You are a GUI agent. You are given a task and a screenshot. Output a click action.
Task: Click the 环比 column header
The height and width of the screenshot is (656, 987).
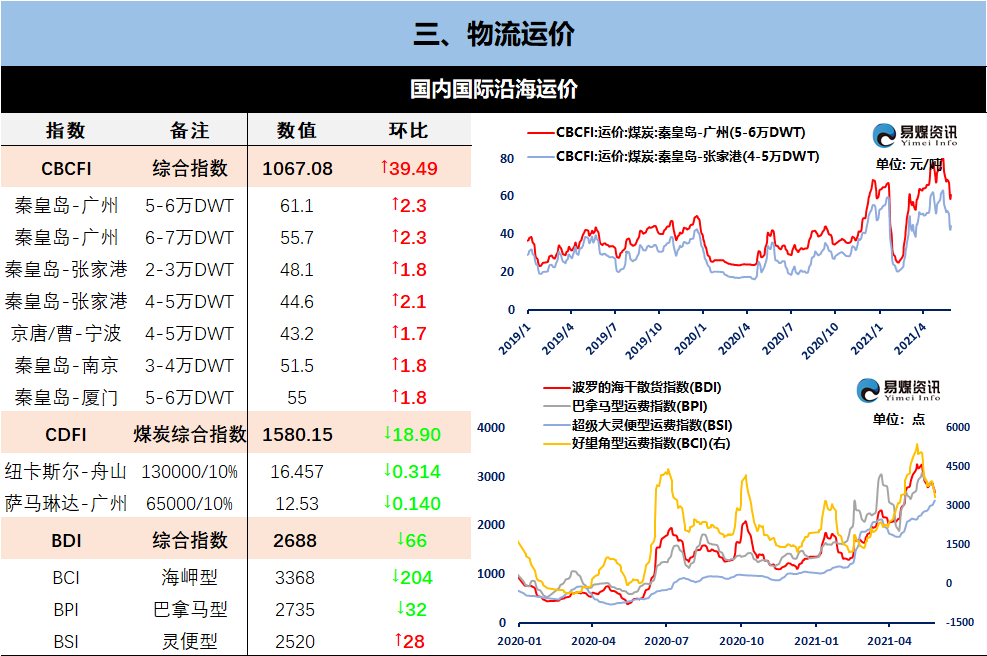click(408, 130)
